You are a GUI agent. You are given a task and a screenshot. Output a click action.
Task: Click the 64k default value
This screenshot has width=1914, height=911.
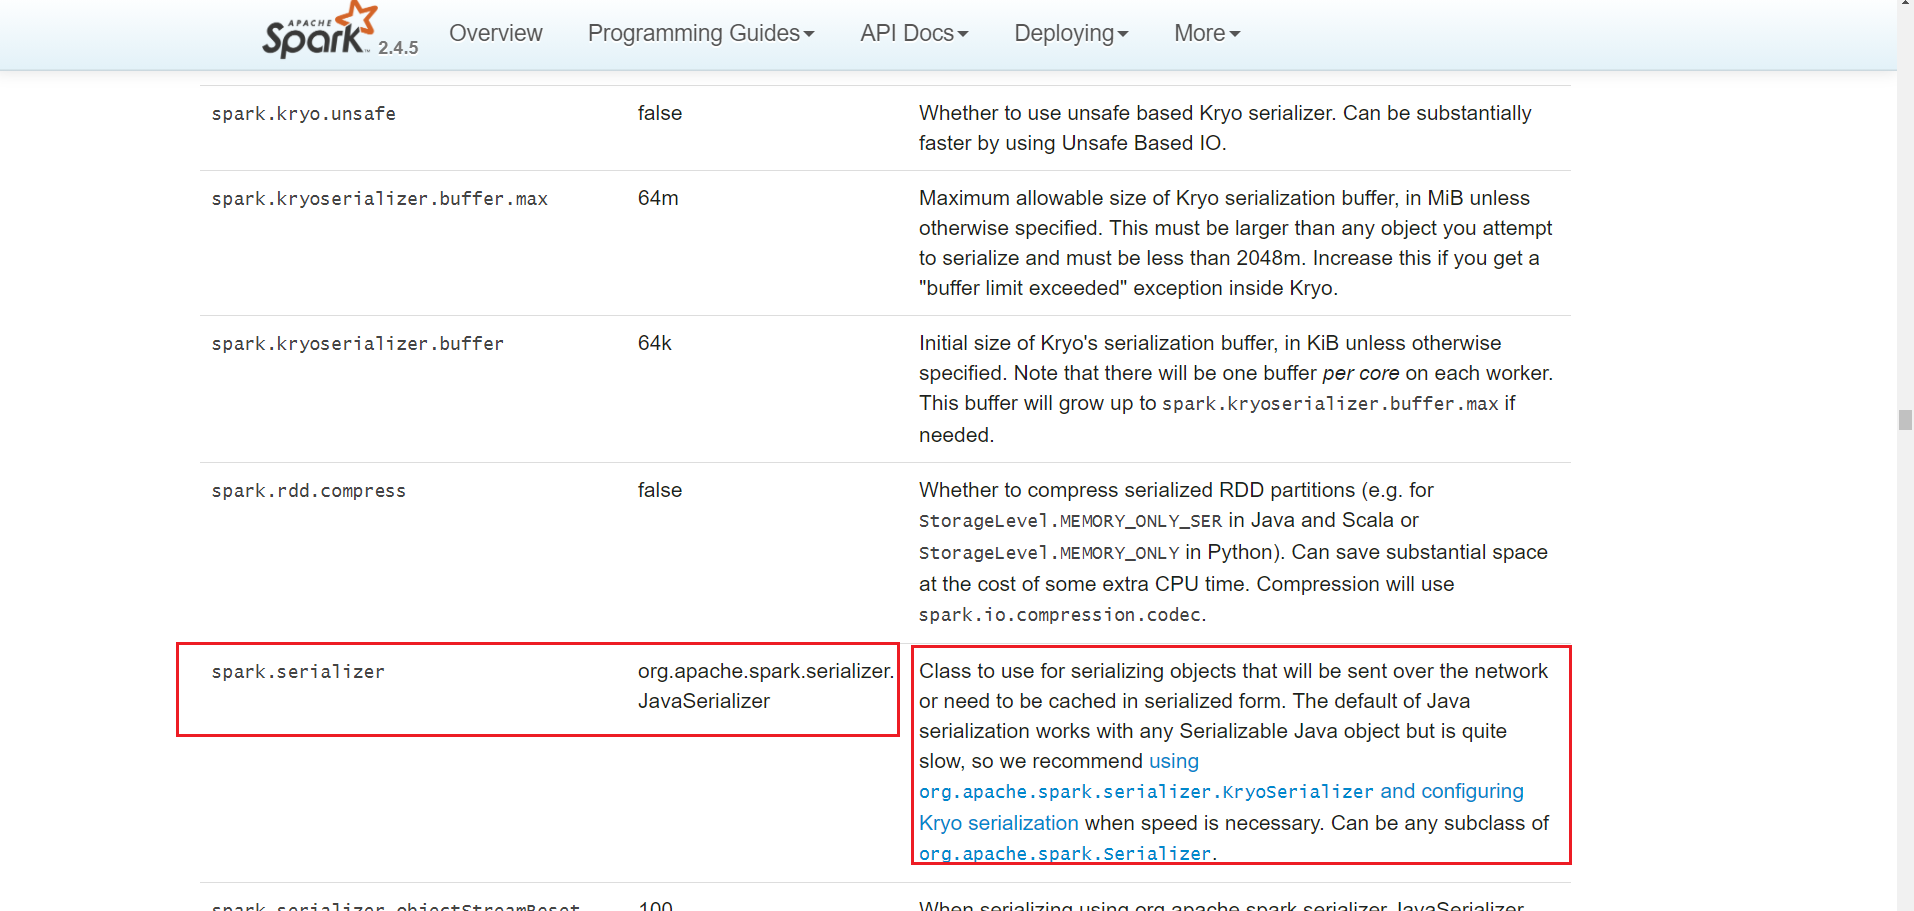pyautogui.click(x=654, y=343)
